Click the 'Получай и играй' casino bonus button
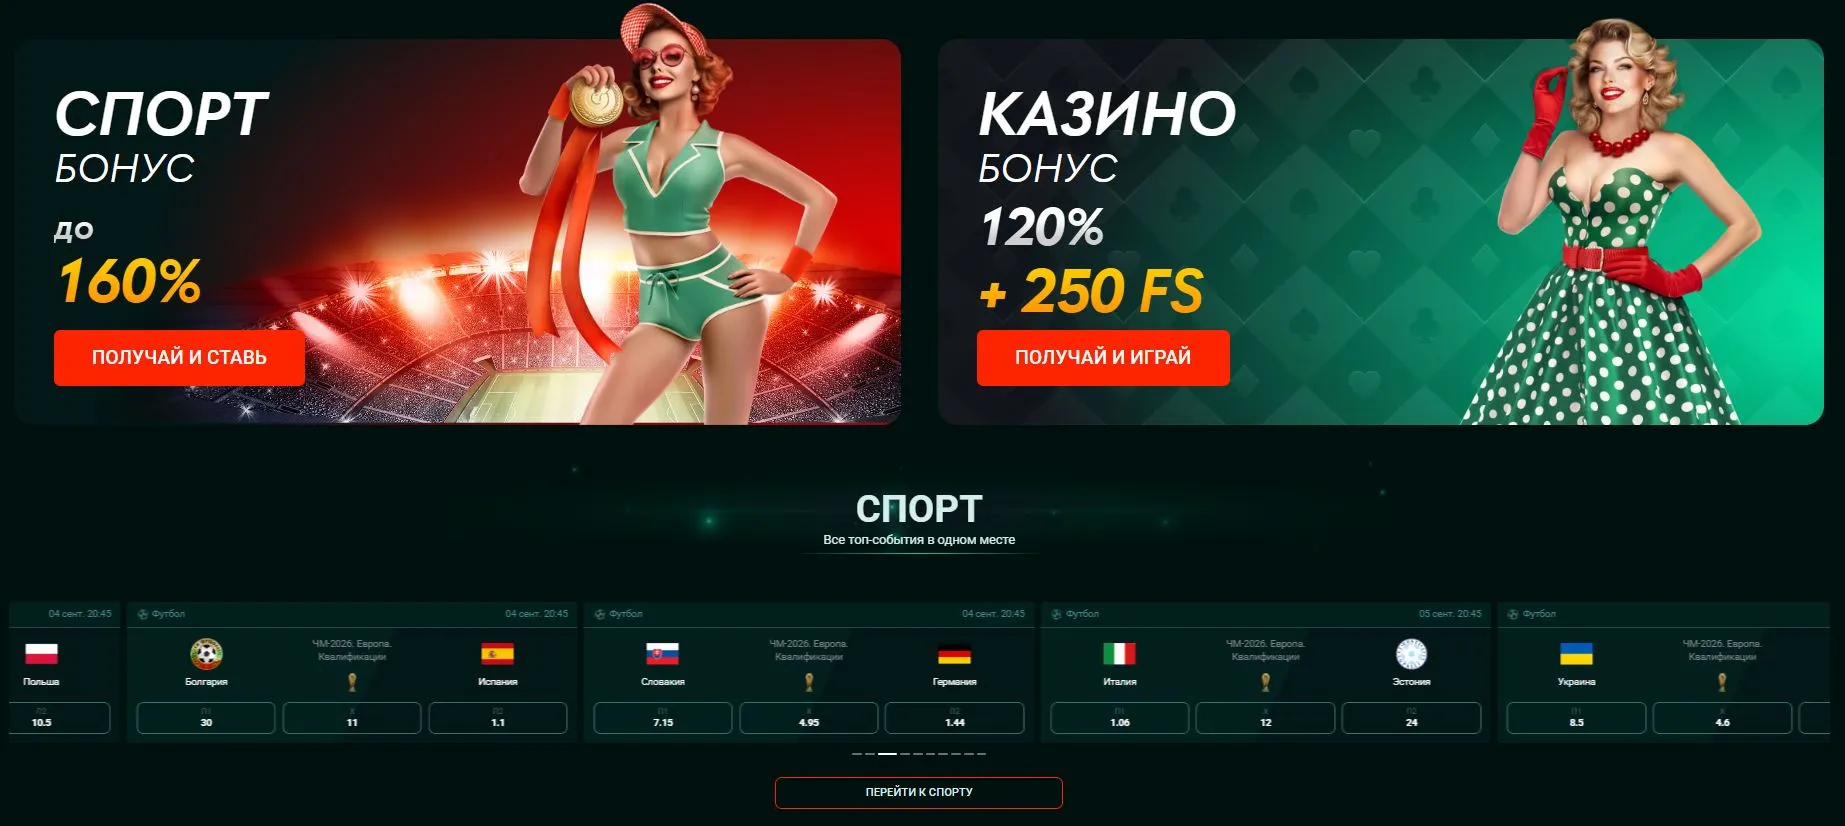 pyautogui.click(x=1103, y=357)
